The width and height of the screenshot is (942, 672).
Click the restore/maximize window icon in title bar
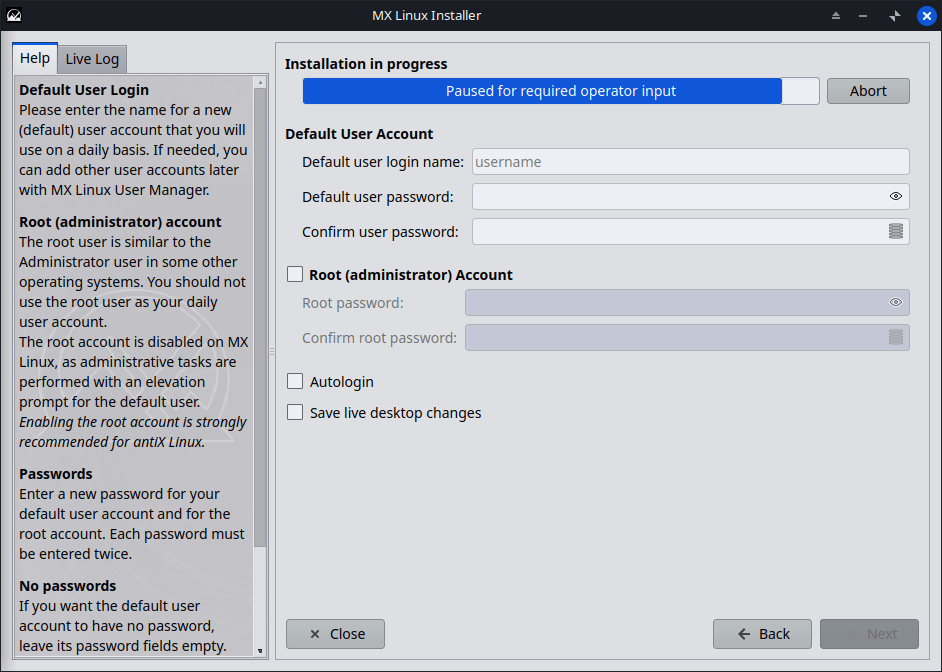pos(895,16)
